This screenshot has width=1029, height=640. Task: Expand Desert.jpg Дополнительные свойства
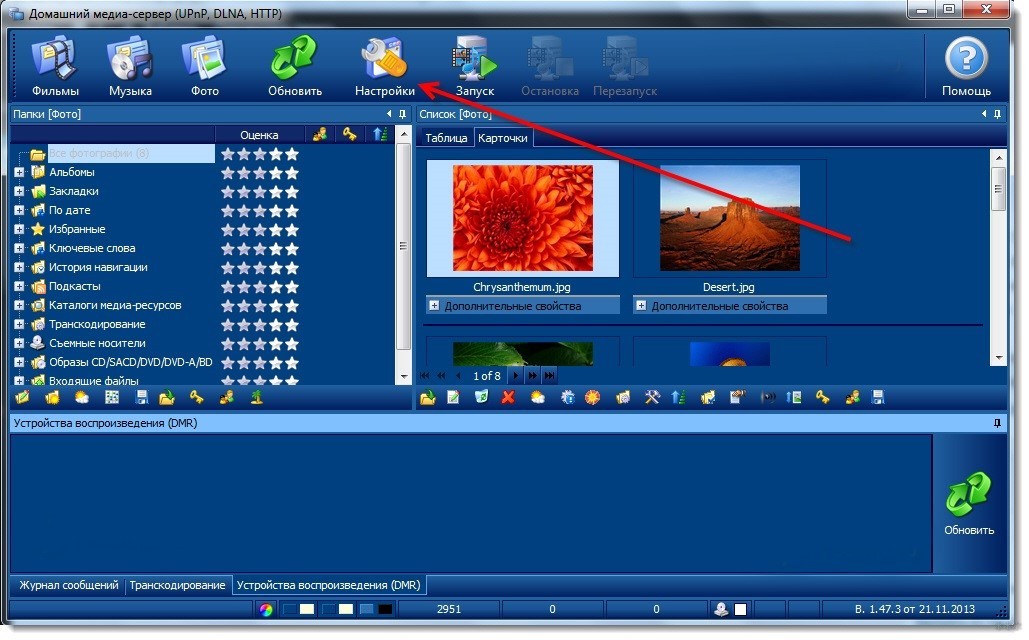(x=641, y=306)
